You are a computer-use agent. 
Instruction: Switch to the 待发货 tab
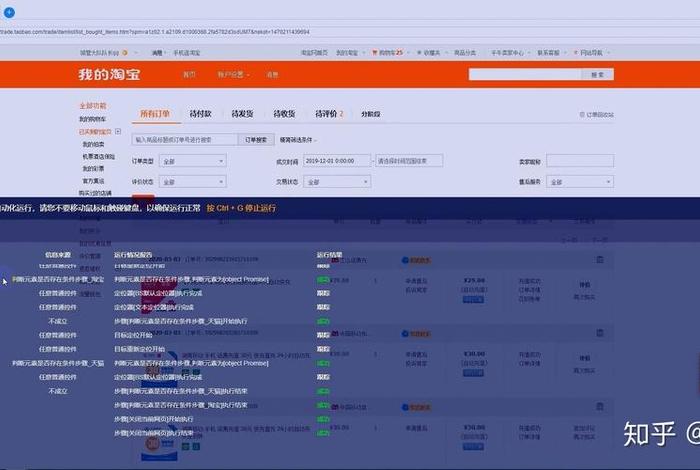[242, 114]
